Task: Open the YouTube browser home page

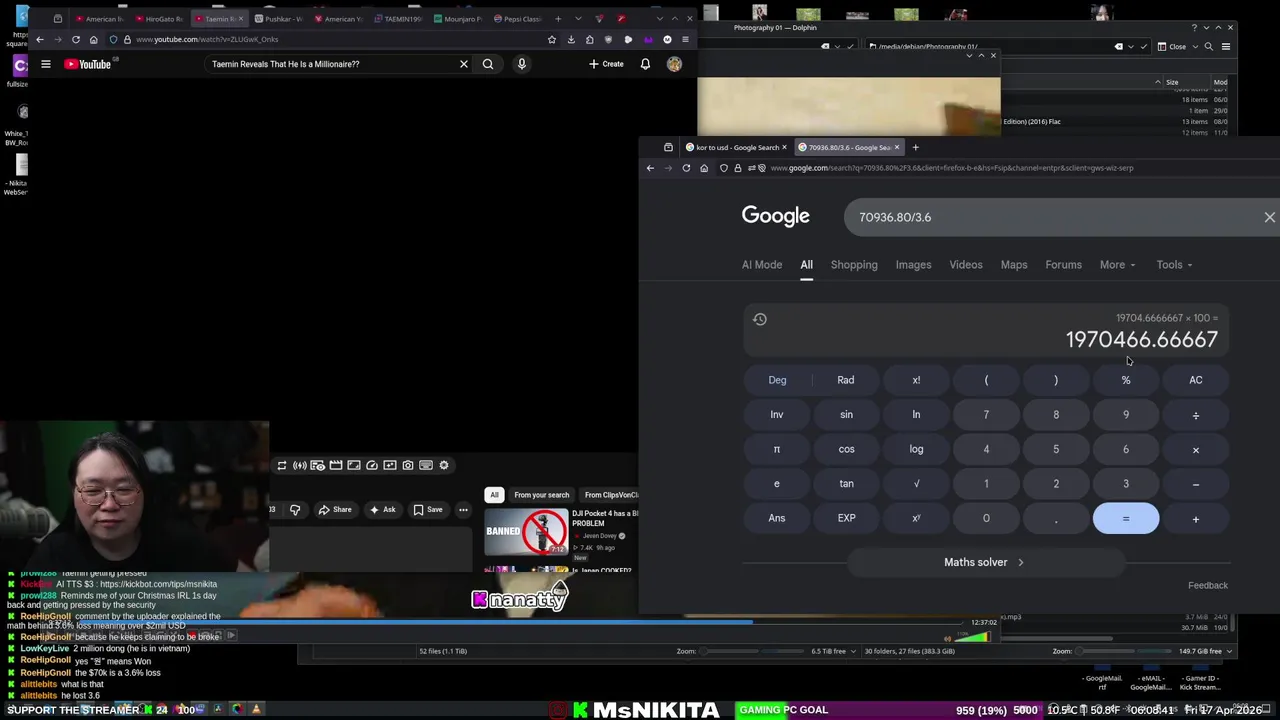Action: [x=93, y=39]
